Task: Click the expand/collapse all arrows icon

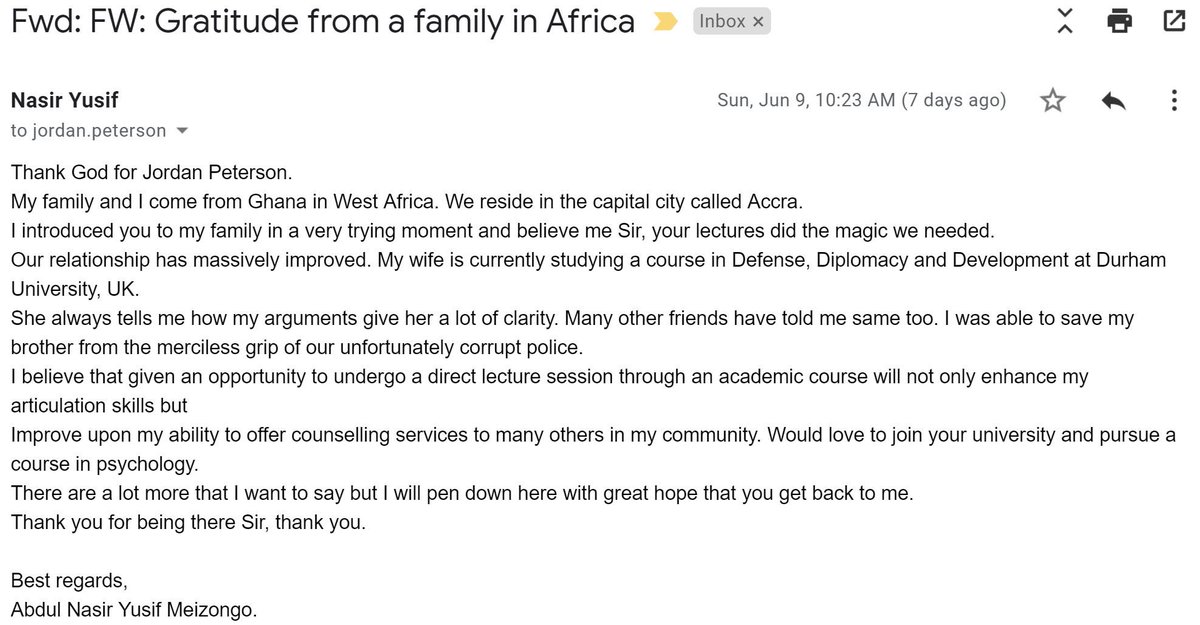Action: pos(1064,21)
